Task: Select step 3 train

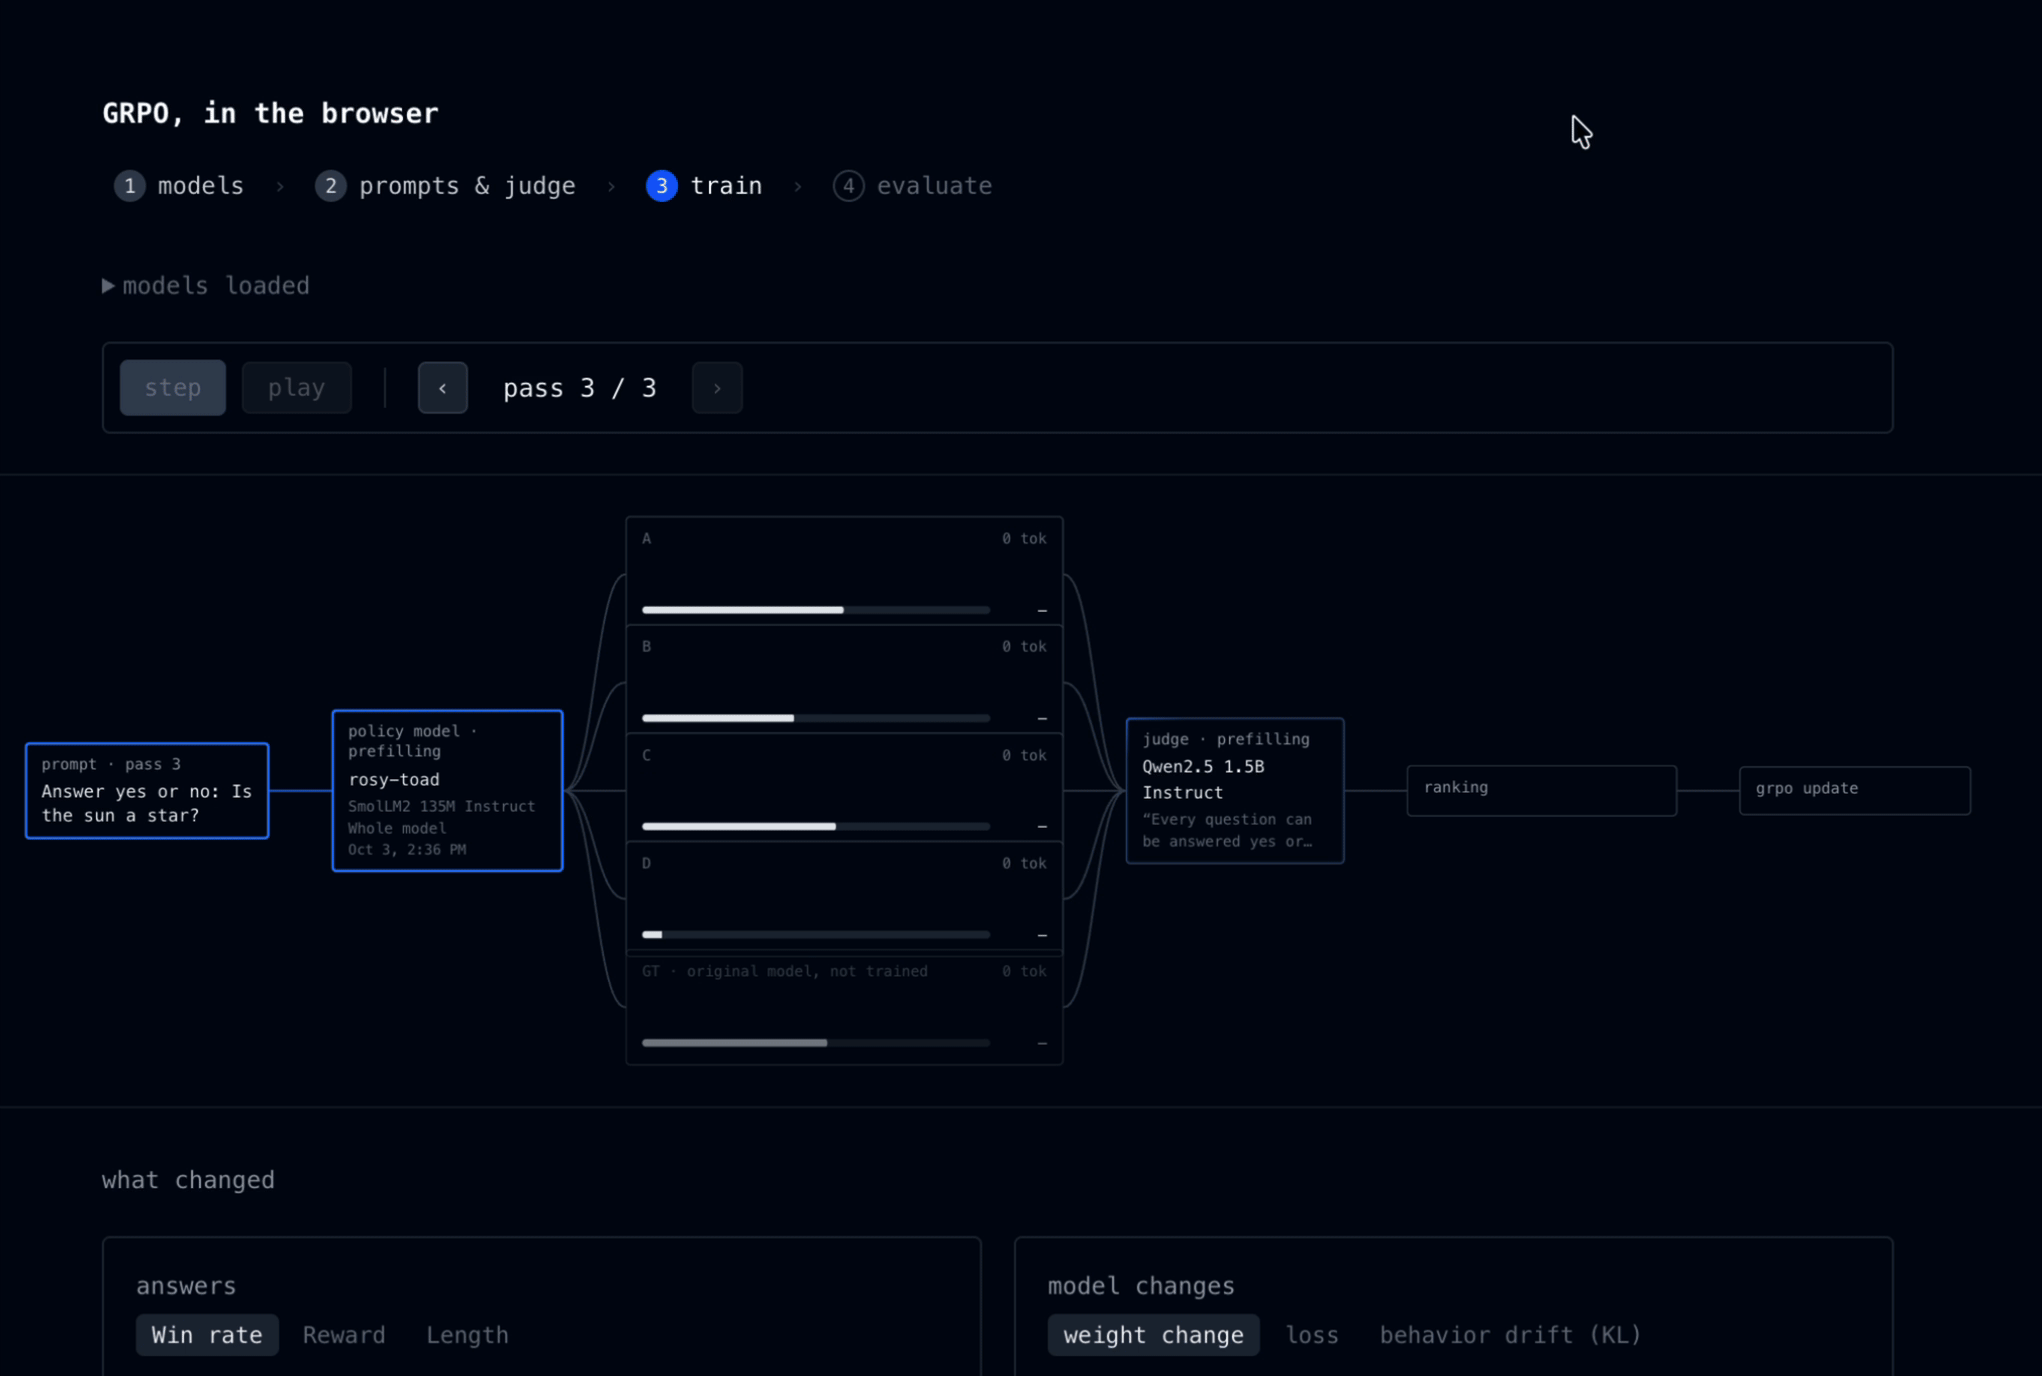Action: [x=704, y=186]
